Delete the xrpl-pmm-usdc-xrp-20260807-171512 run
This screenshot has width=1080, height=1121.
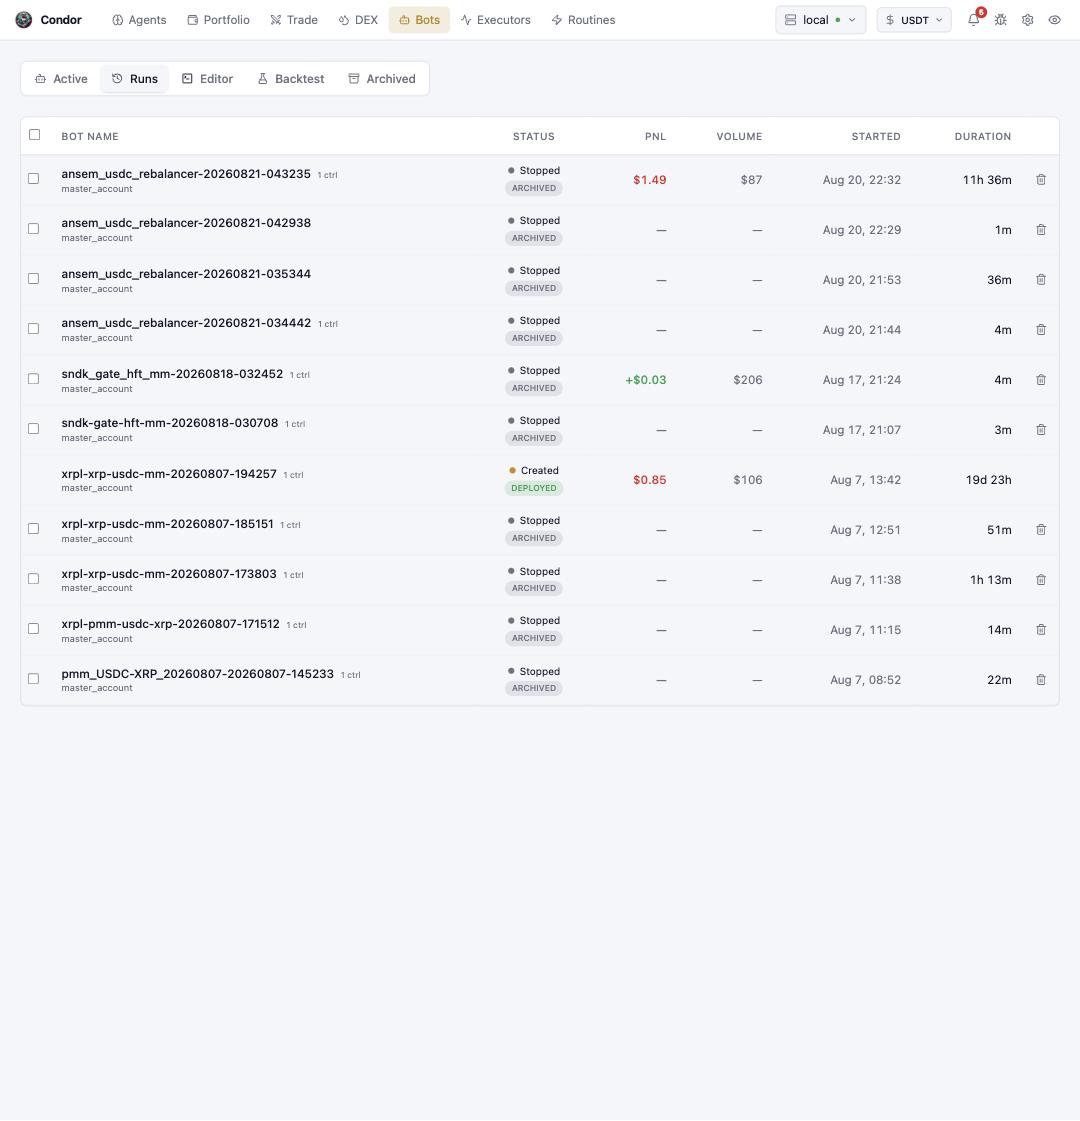[x=1041, y=630]
